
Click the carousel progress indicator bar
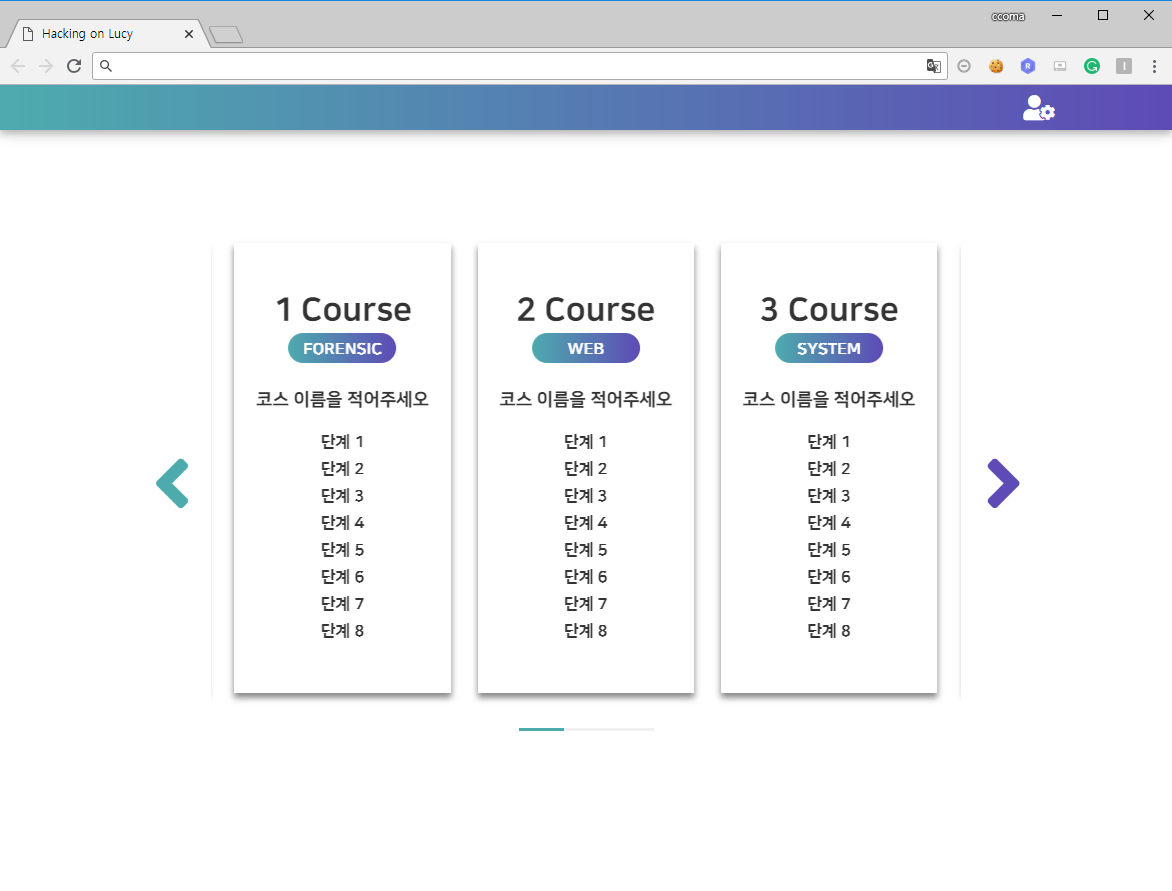click(586, 729)
